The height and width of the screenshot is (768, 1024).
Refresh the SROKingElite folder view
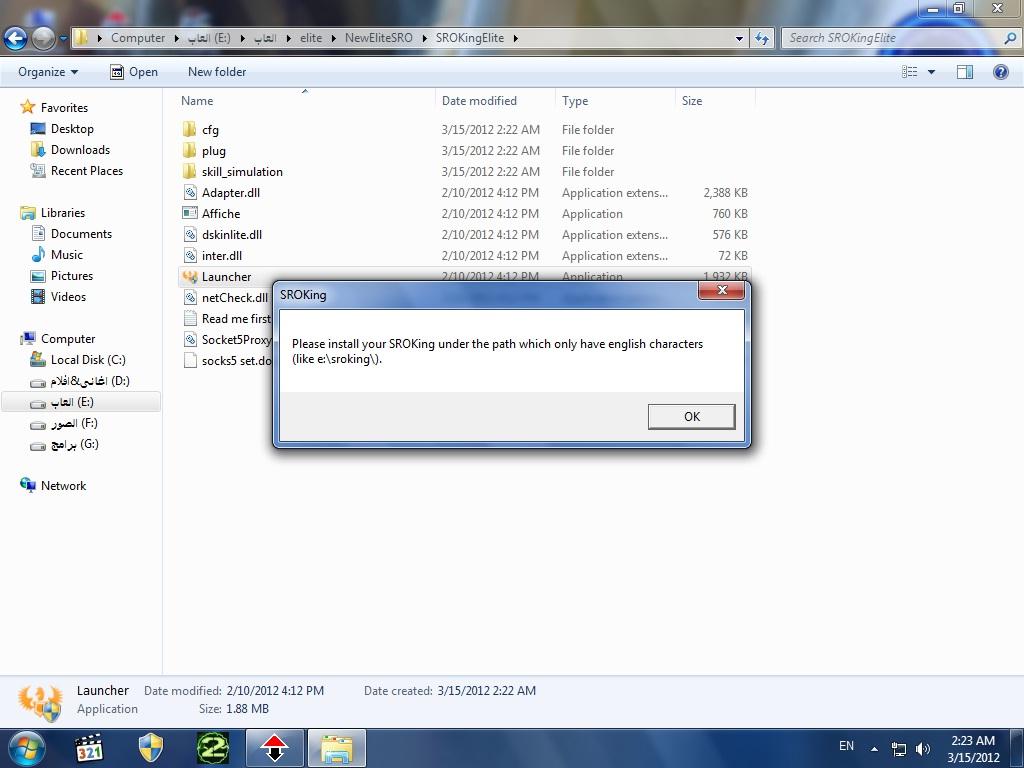(x=761, y=39)
